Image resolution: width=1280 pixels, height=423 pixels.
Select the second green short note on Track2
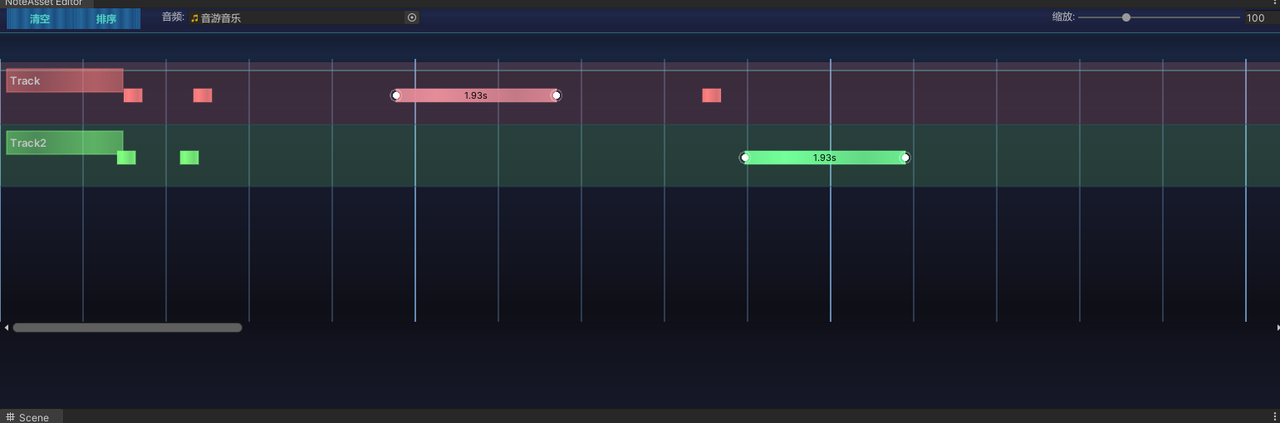189,157
